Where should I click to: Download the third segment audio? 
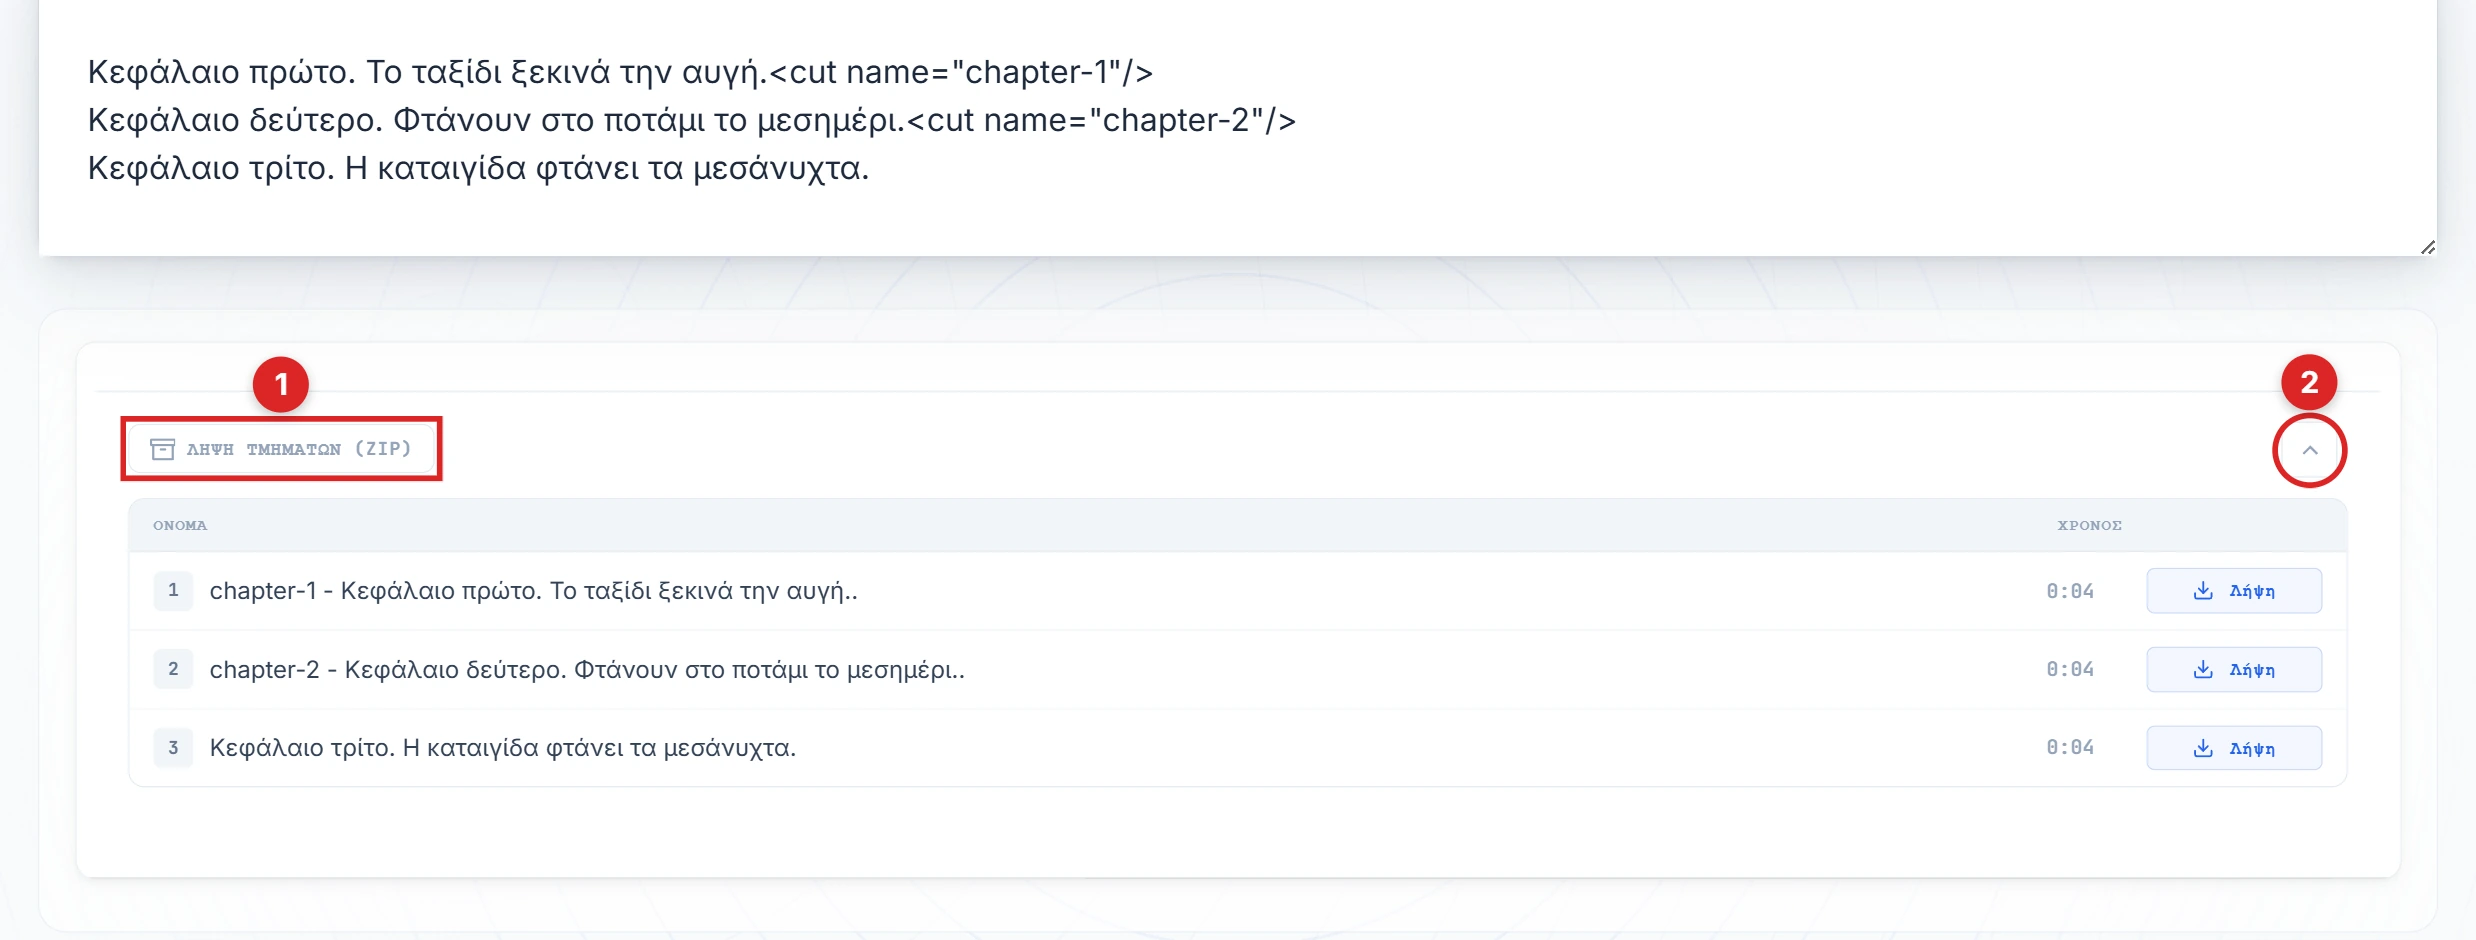click(x=2233, y=748)
